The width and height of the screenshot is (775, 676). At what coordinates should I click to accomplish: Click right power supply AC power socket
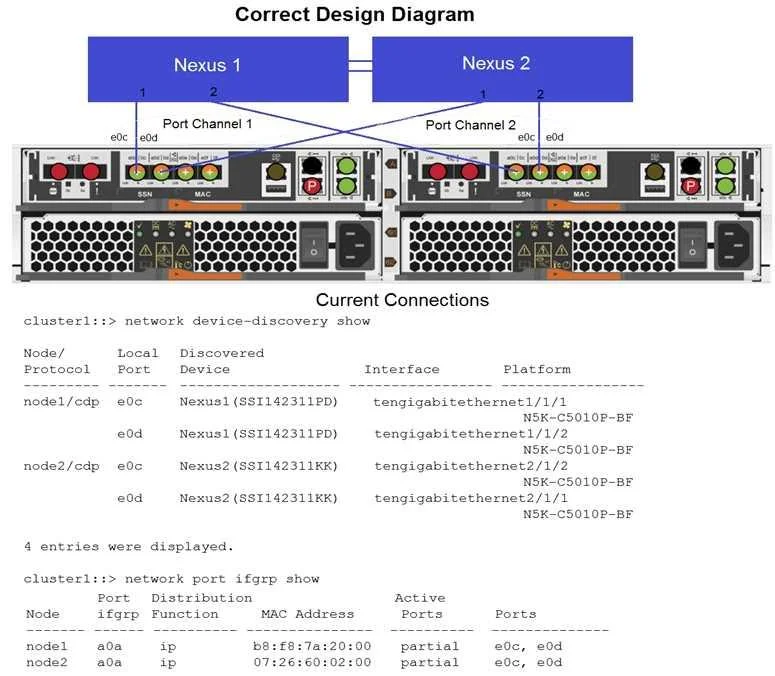(x=733, y=245)
